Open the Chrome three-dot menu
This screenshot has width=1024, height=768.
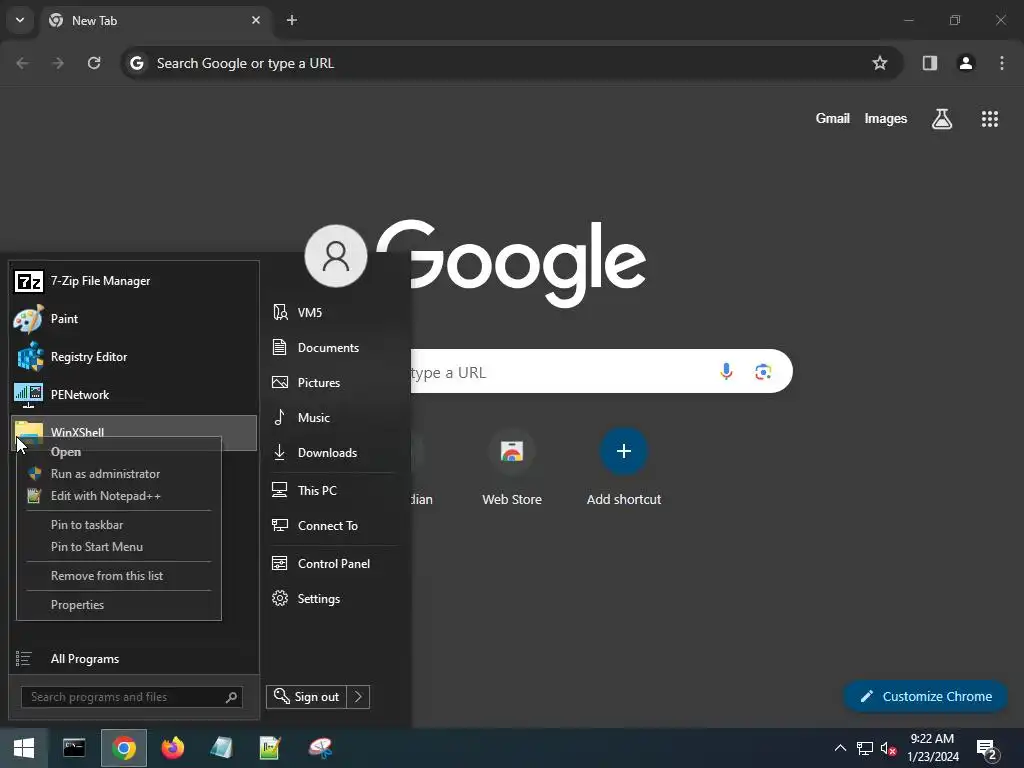[1002, 63]
